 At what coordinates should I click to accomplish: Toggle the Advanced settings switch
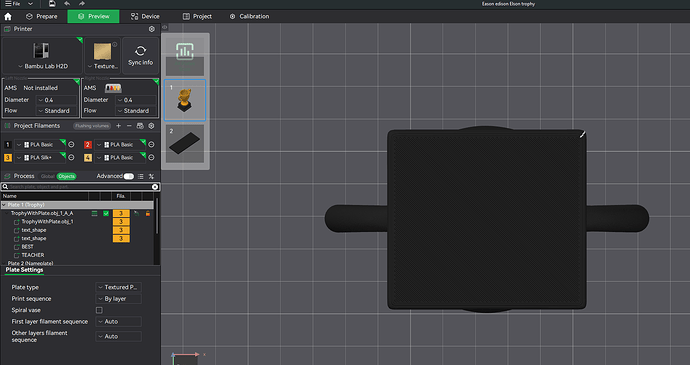(128, 176)
